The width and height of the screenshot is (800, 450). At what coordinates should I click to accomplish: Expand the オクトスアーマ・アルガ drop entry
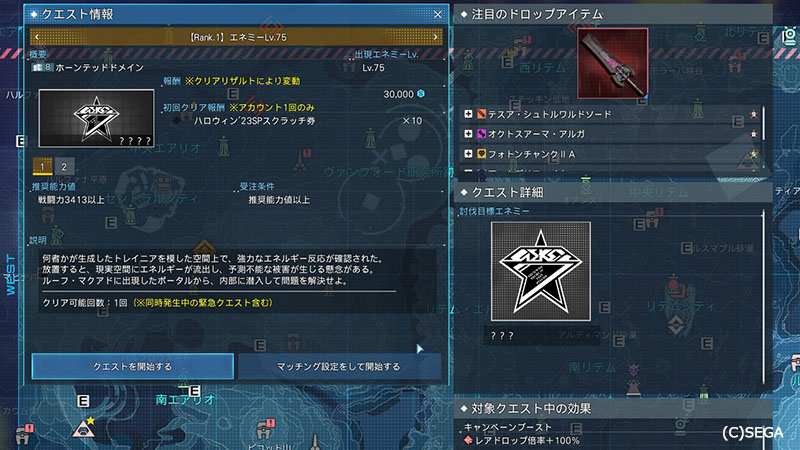[x=468, y=134]
